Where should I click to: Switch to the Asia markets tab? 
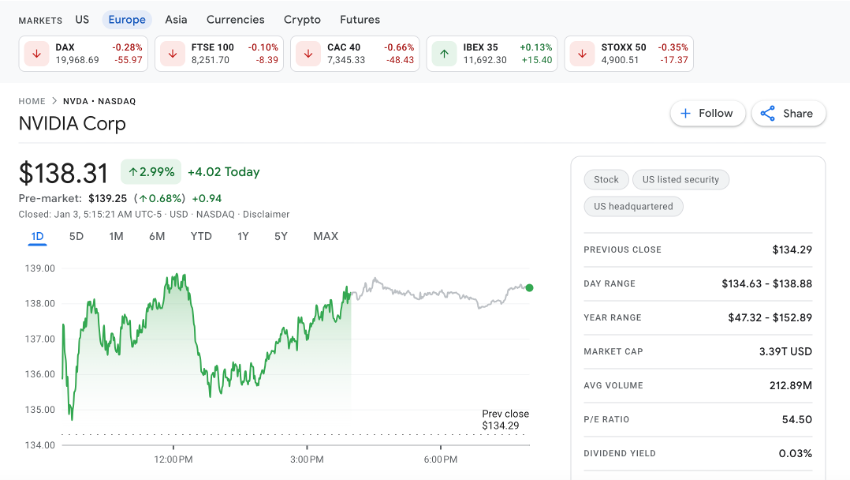[176, 20]
